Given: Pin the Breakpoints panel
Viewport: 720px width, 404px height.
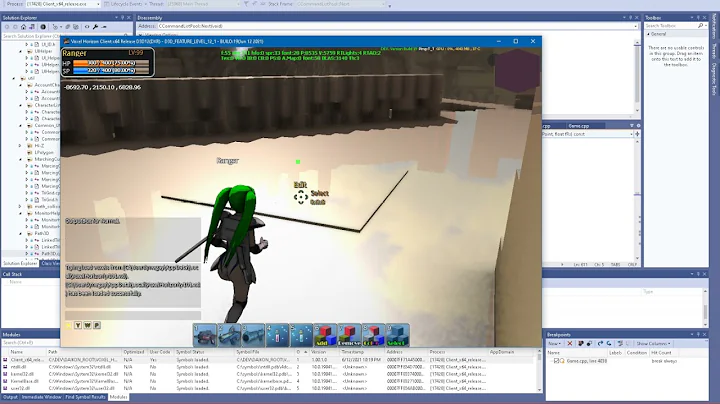Looking at the screenshot, I should [698, 335].
